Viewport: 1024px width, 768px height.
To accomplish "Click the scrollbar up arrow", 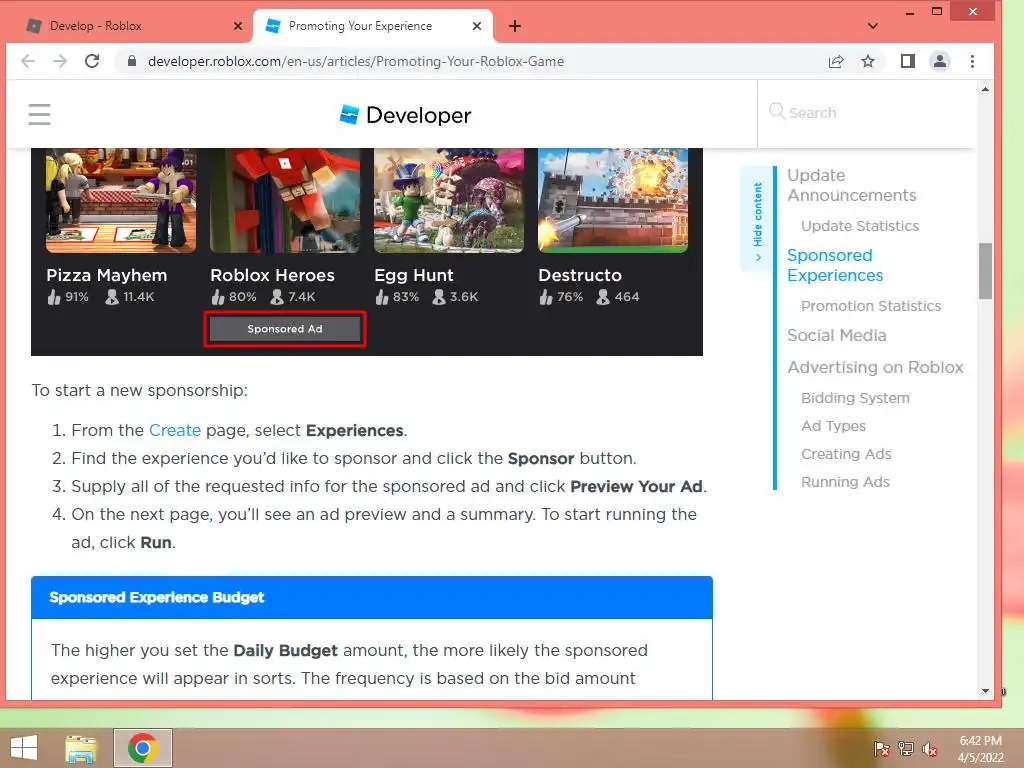I will (x=985, y=89).
